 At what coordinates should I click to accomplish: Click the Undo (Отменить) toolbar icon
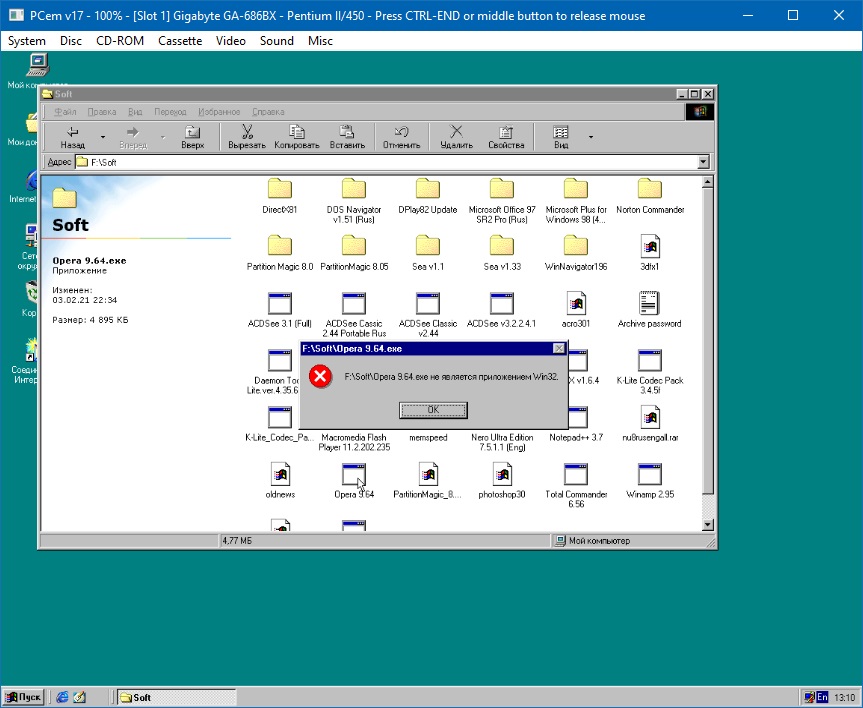click(401, 132)
